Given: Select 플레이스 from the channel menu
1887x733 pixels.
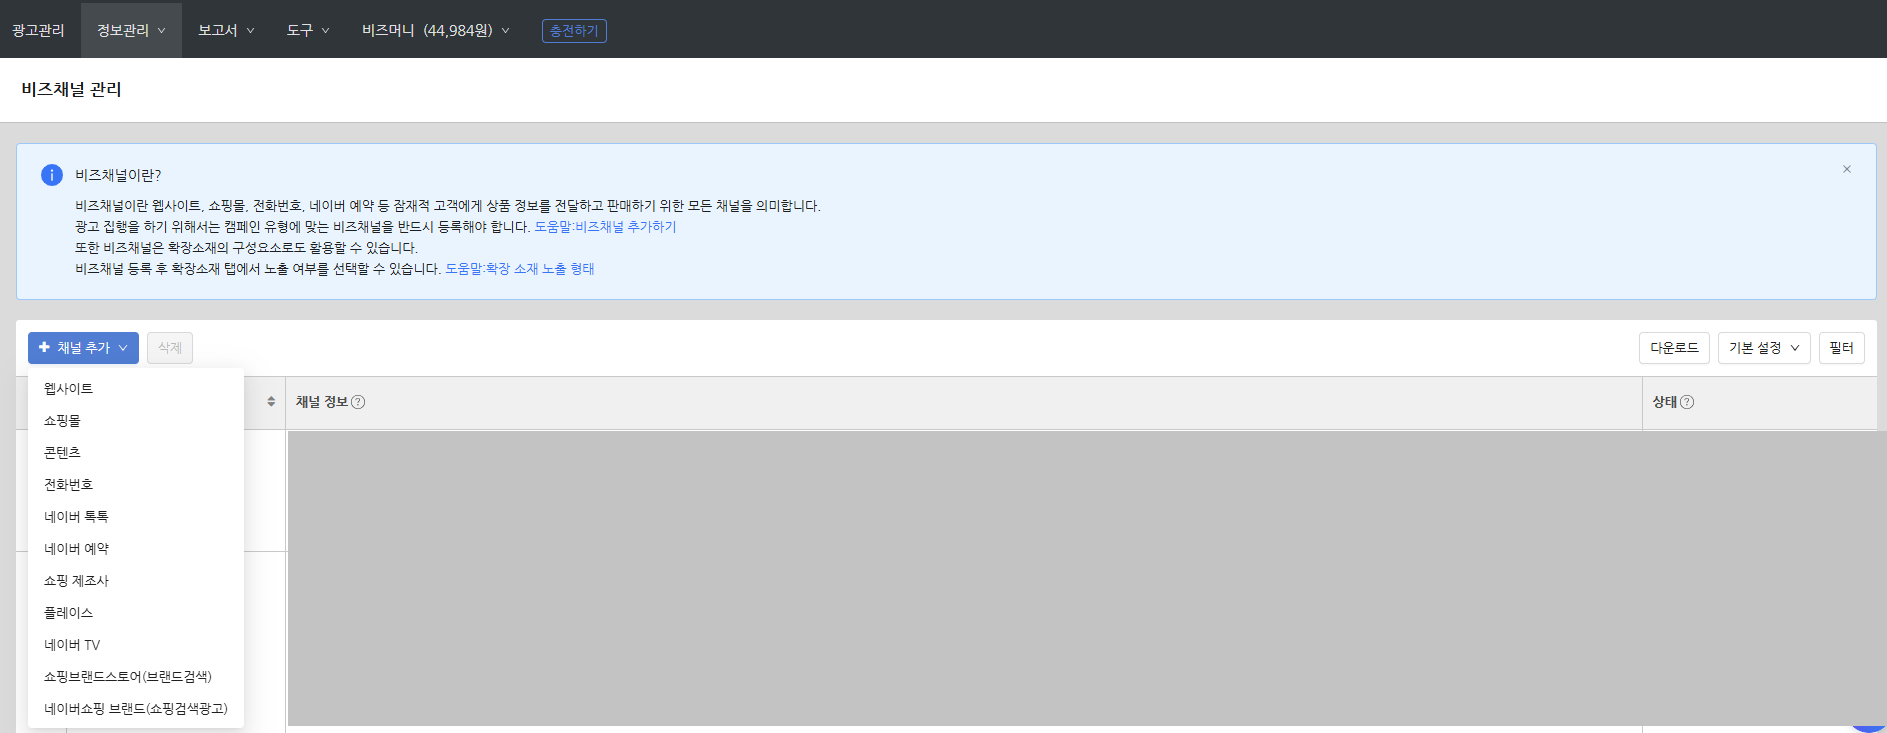Looking at the screenshot, I should coord(68,613).
